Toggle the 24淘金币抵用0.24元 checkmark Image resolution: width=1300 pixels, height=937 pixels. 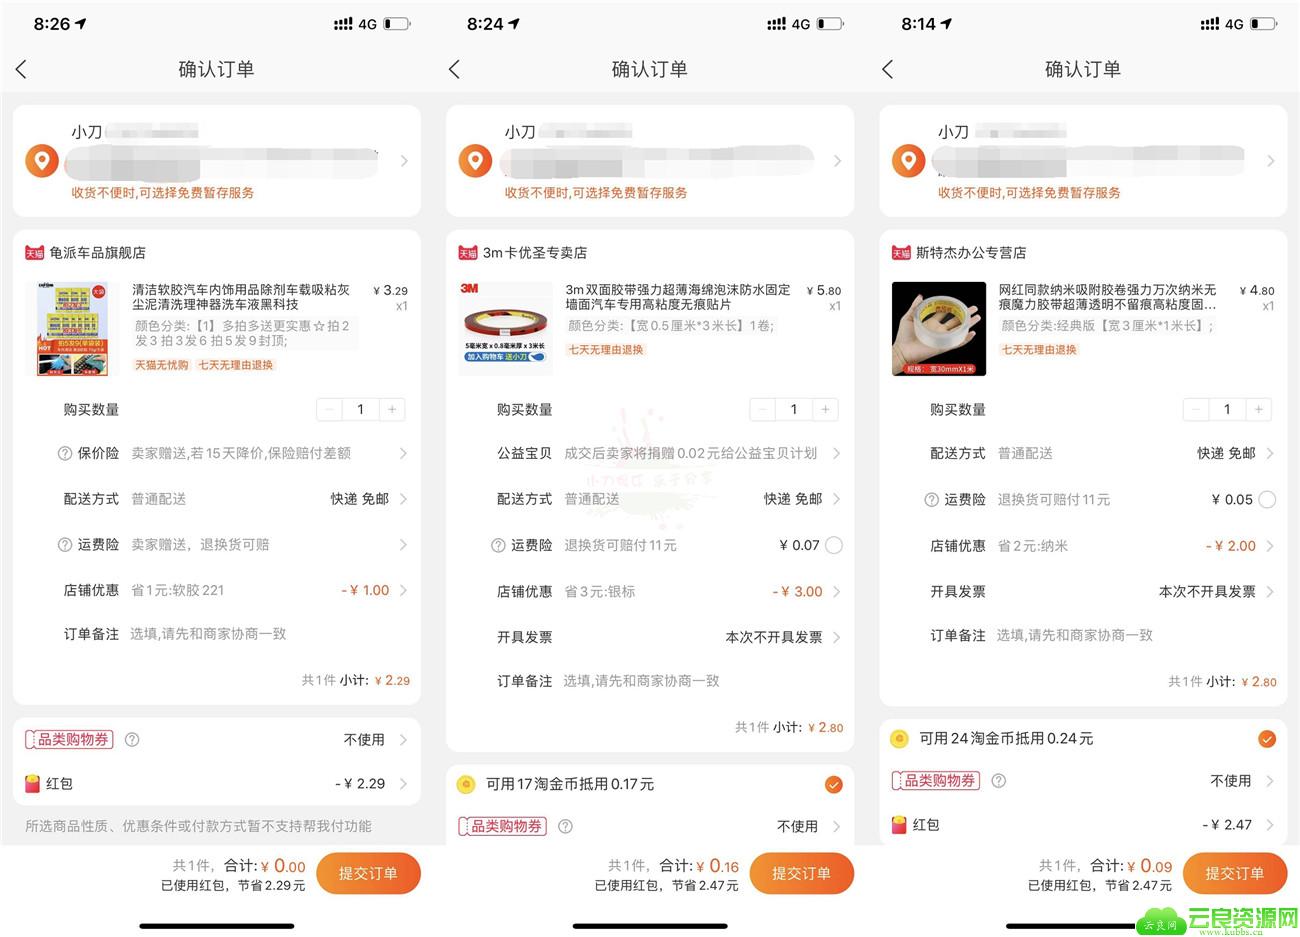point(1267,739)
